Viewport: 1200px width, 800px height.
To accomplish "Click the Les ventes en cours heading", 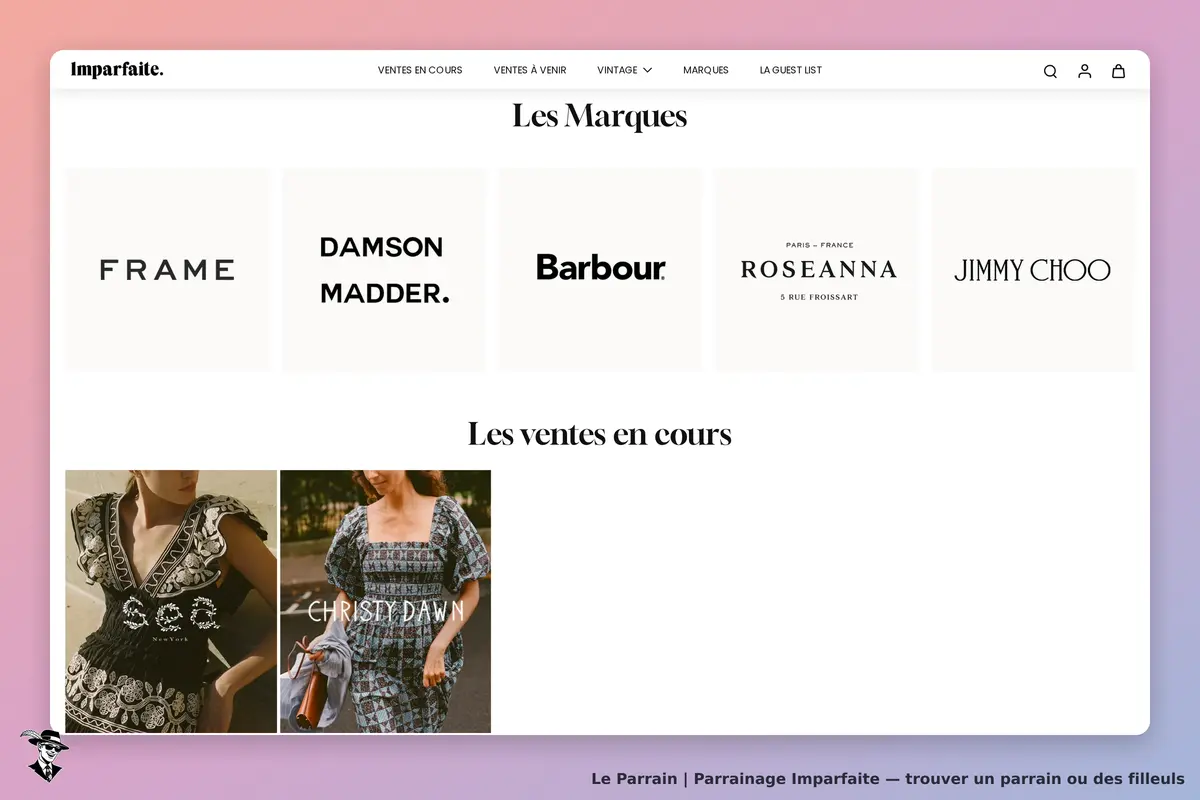I will (x=600, y=434).
